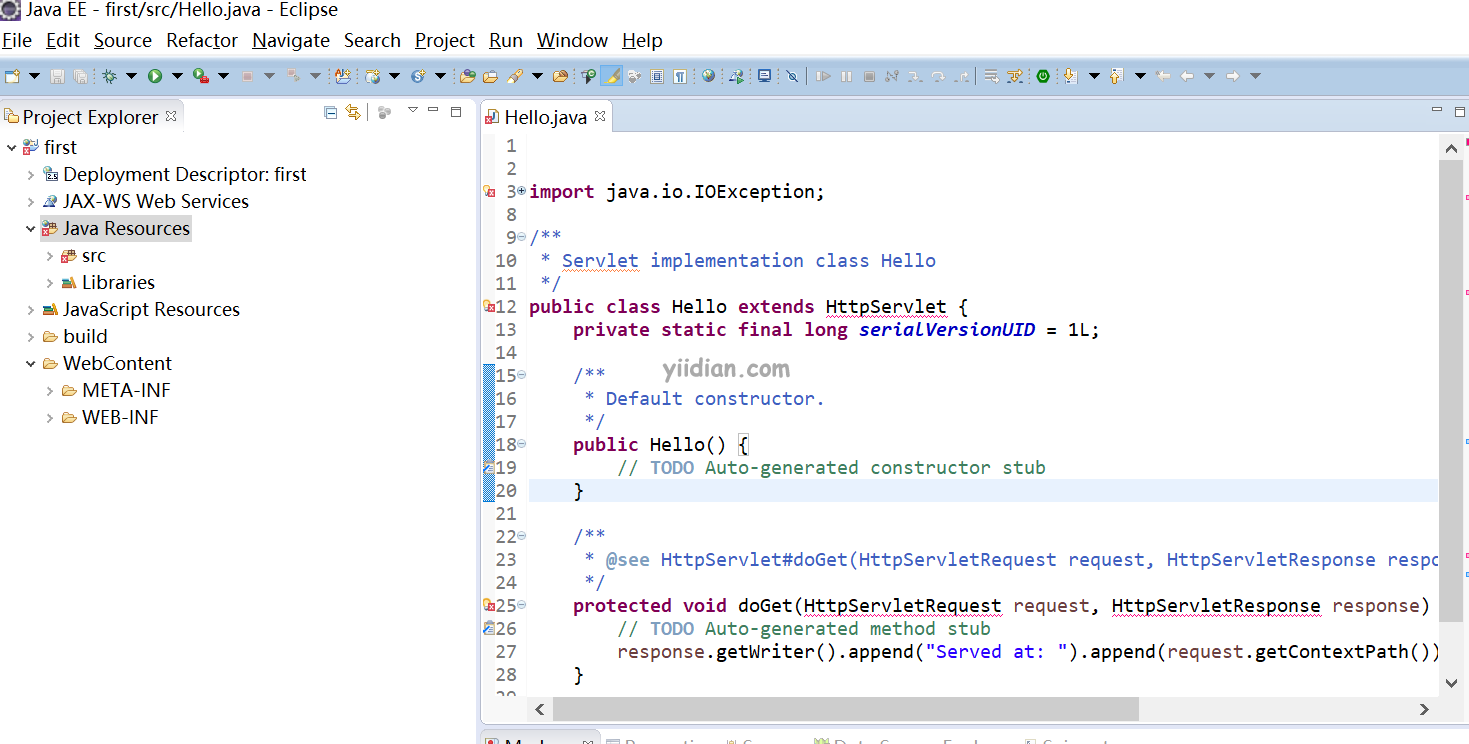Click the Step Over debug icon
Viewport: 1469px width, 744px height.
tap(938, 76)
